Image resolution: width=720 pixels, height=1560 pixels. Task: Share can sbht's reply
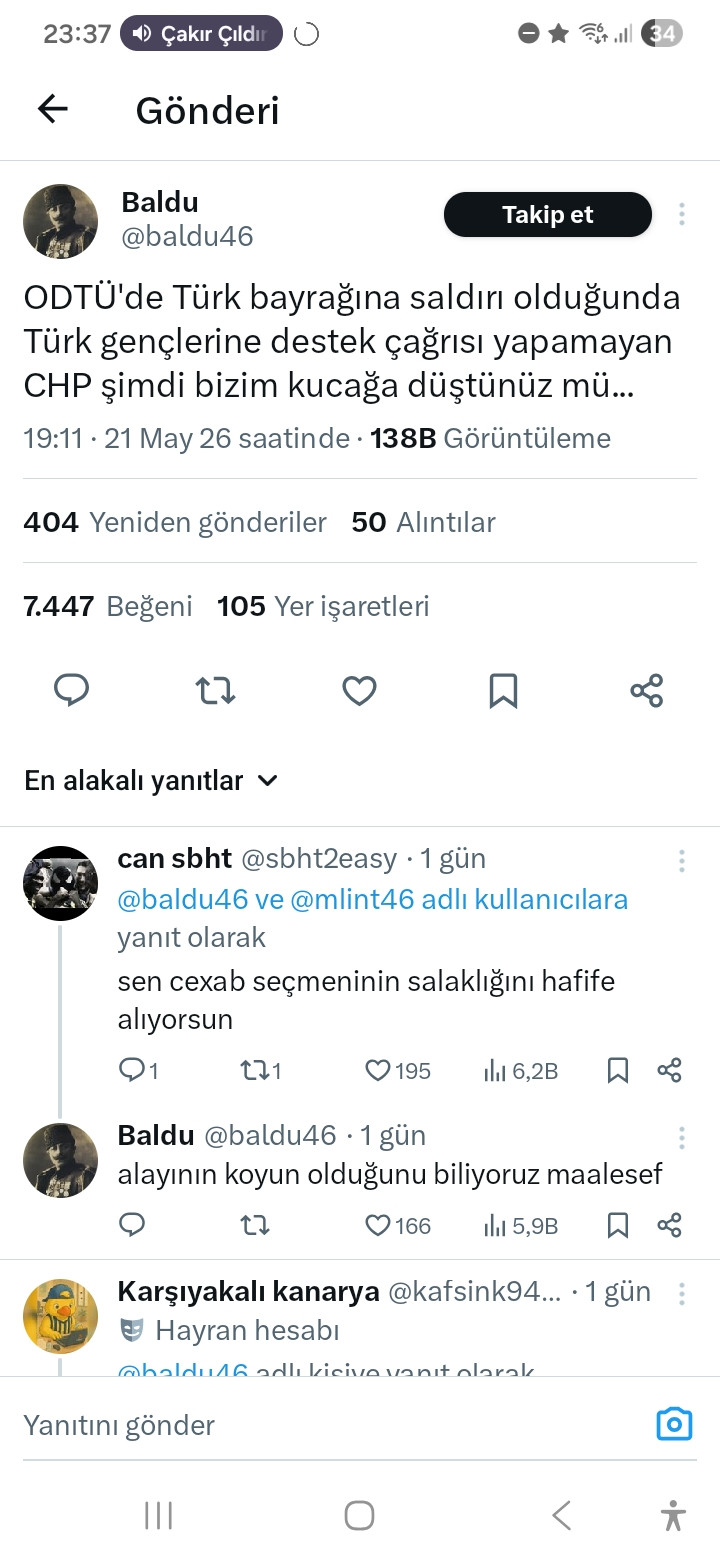669,1071
